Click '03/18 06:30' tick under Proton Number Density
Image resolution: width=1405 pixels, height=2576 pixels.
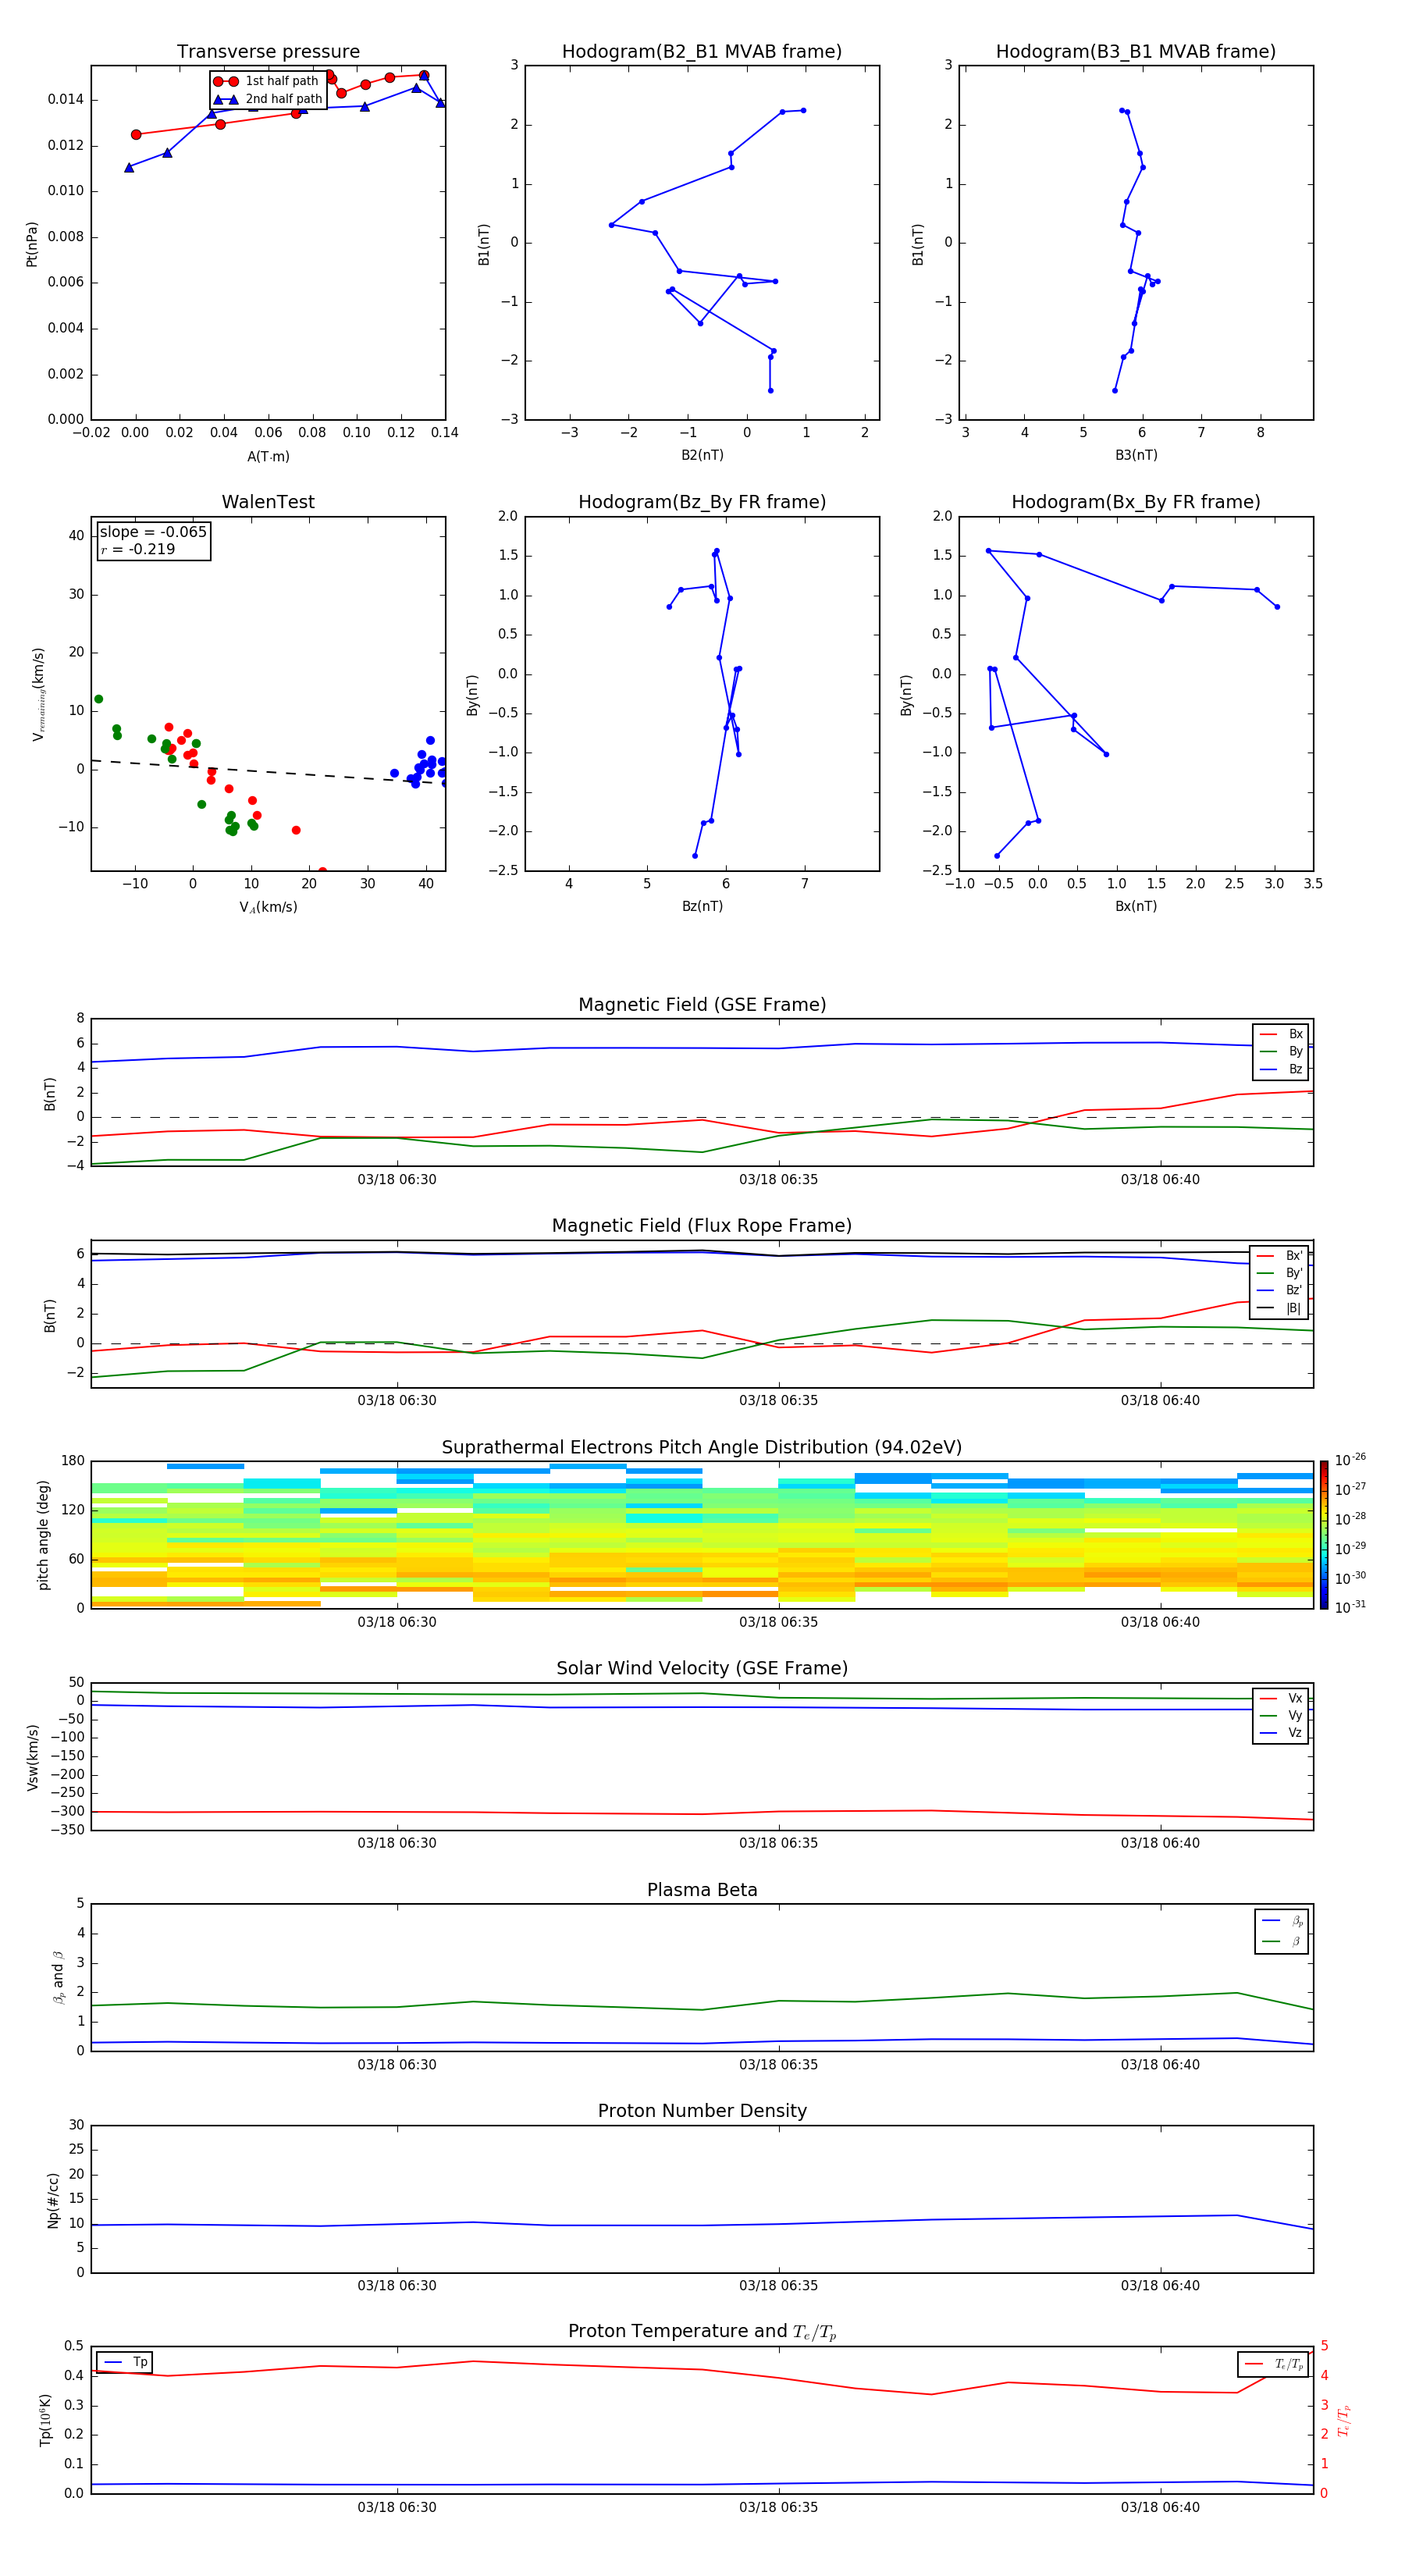(397, 2286)
